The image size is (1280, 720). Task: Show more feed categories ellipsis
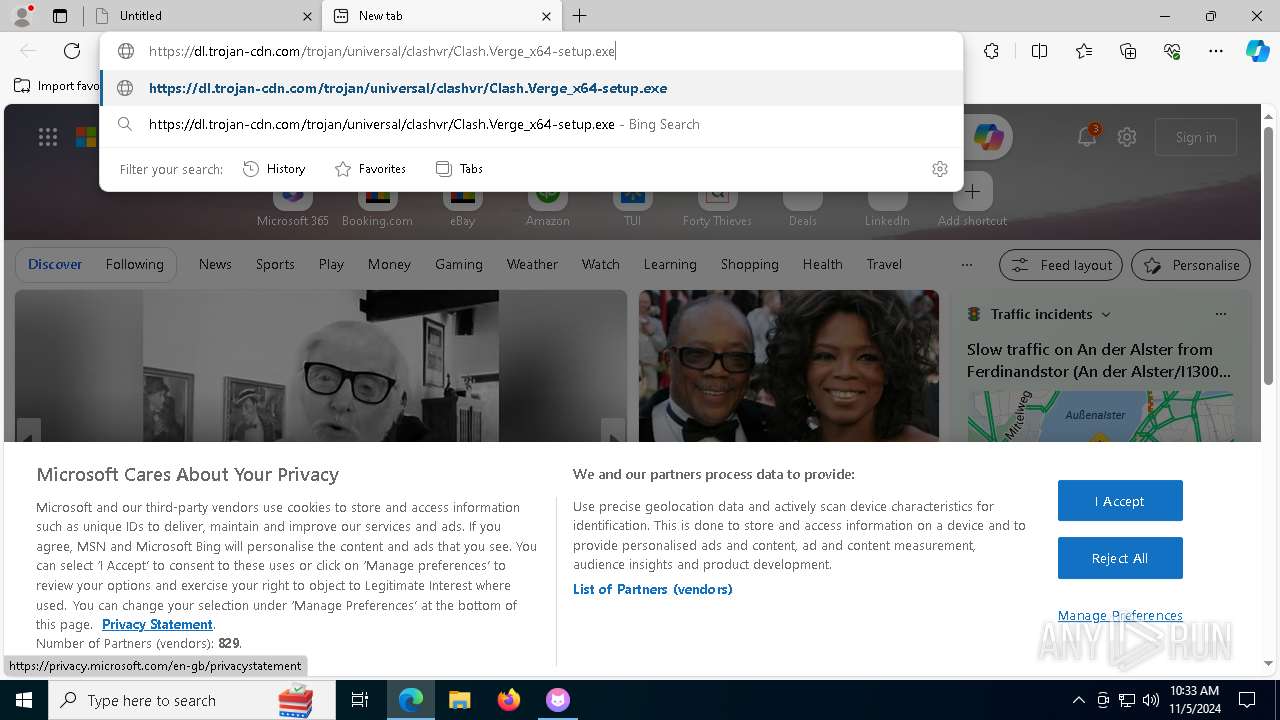click(966, 265)
